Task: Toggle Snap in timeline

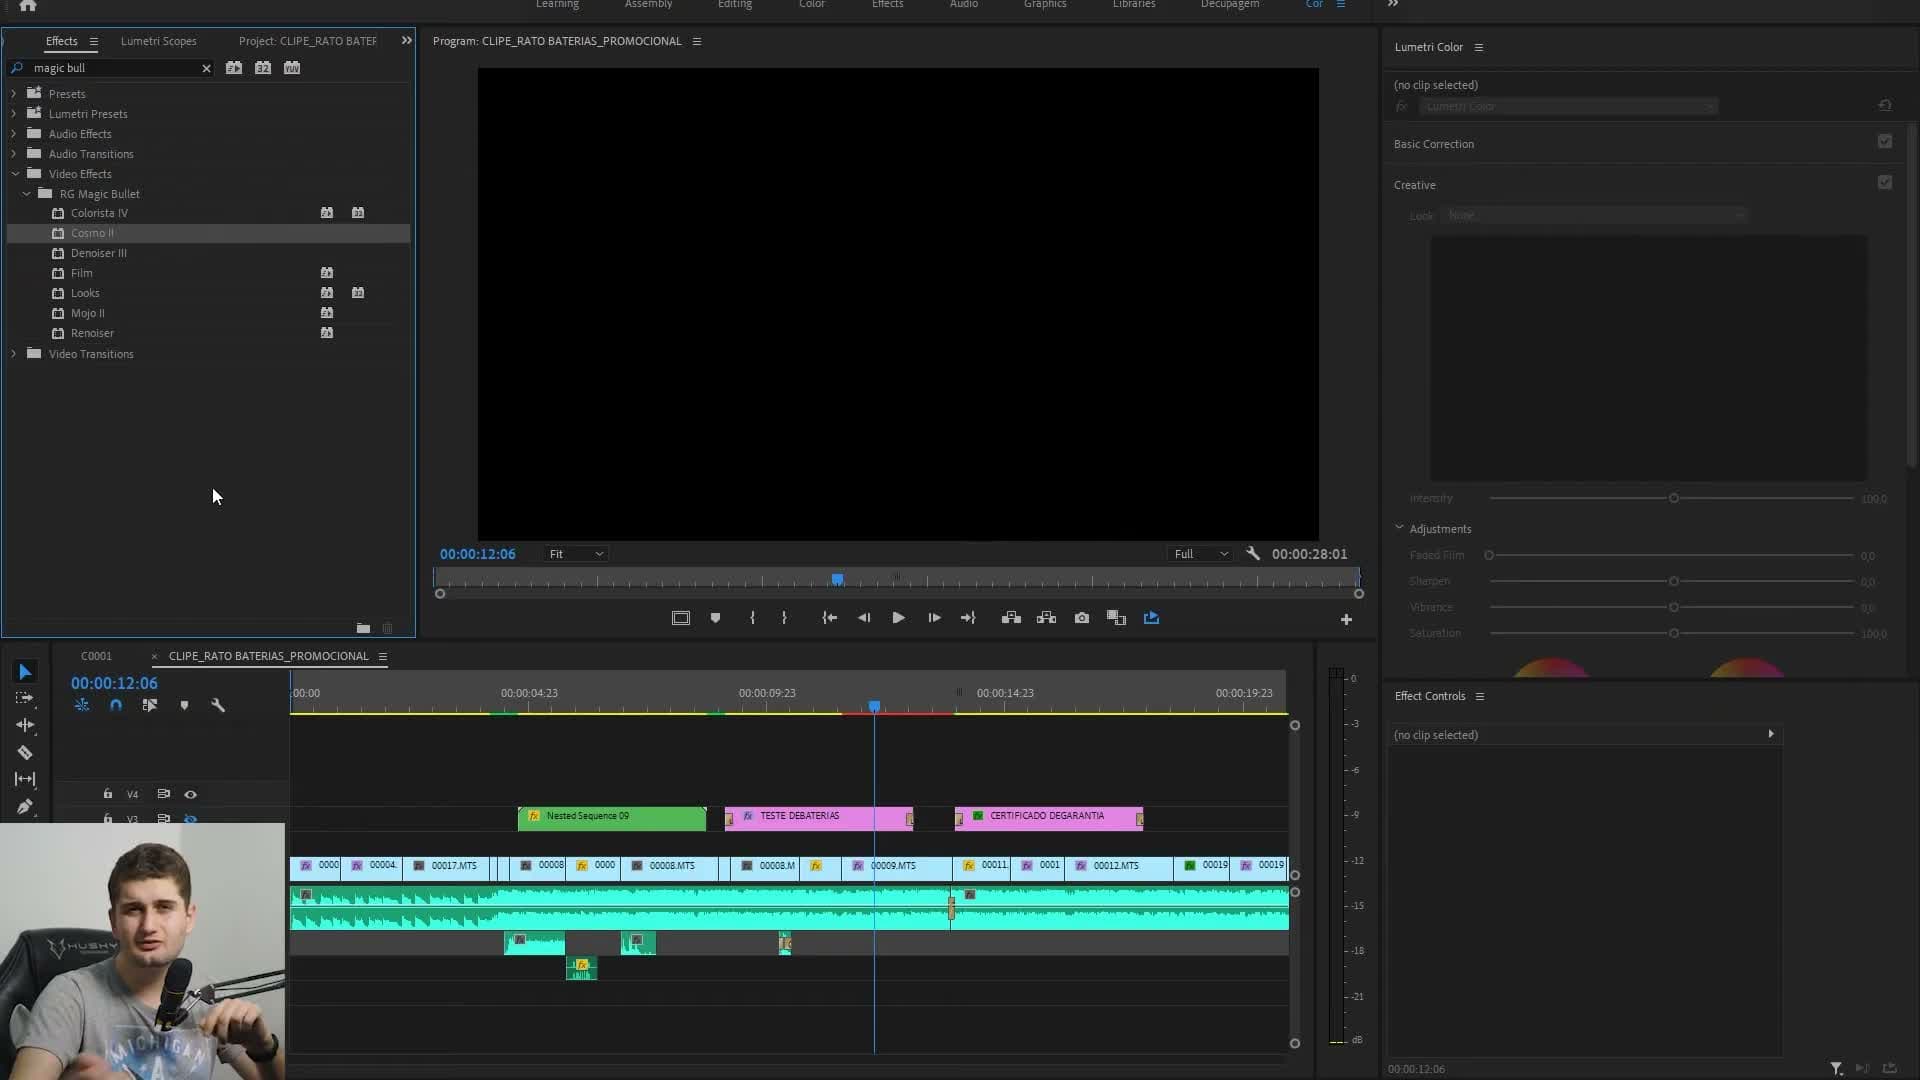Action: [116, 705]
